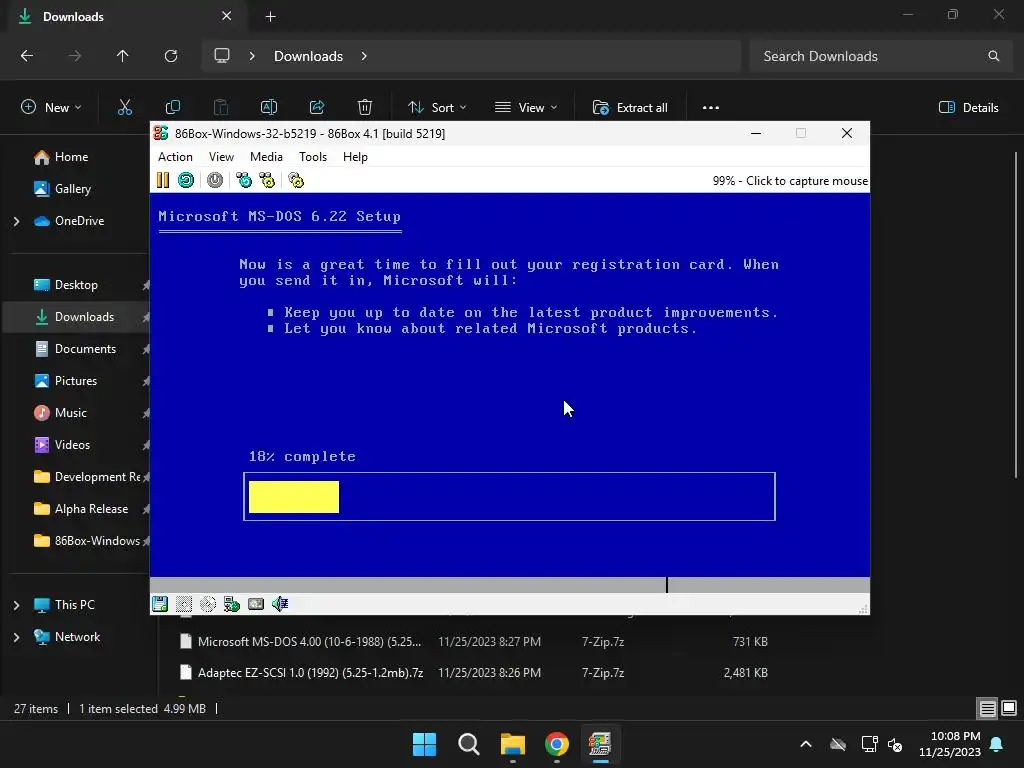Expand the This PC tree node

[16, 605]
